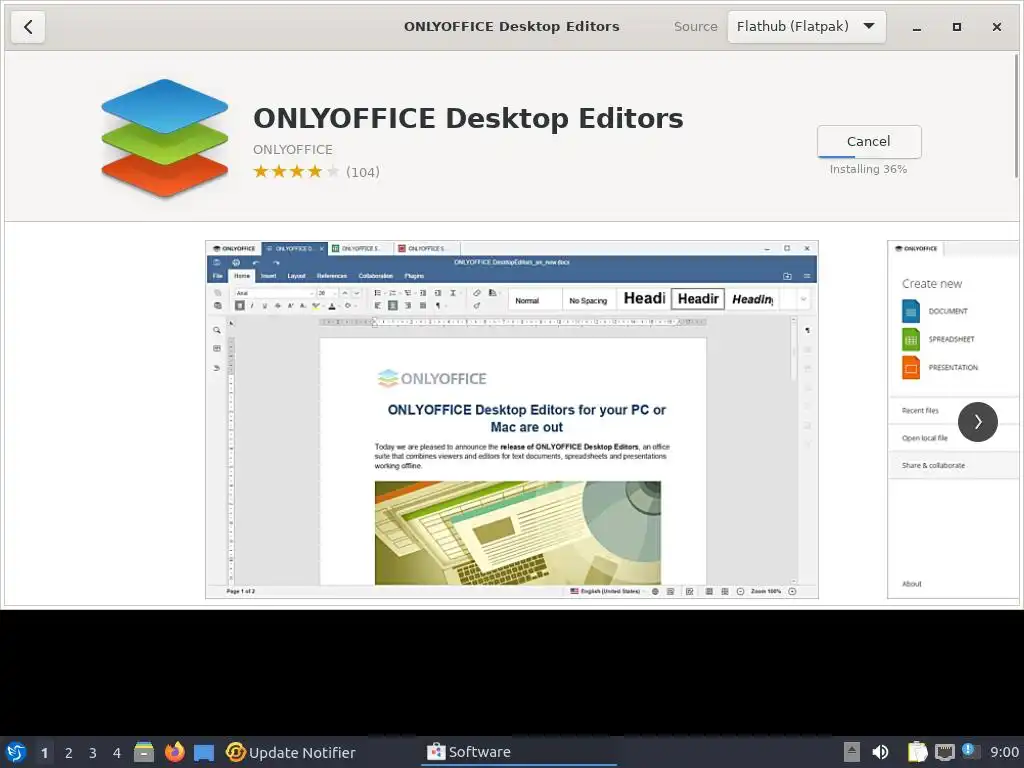1024x768 pixels.
Task: Switch to workspace 1 in the pager
Action: coord(44,753)
